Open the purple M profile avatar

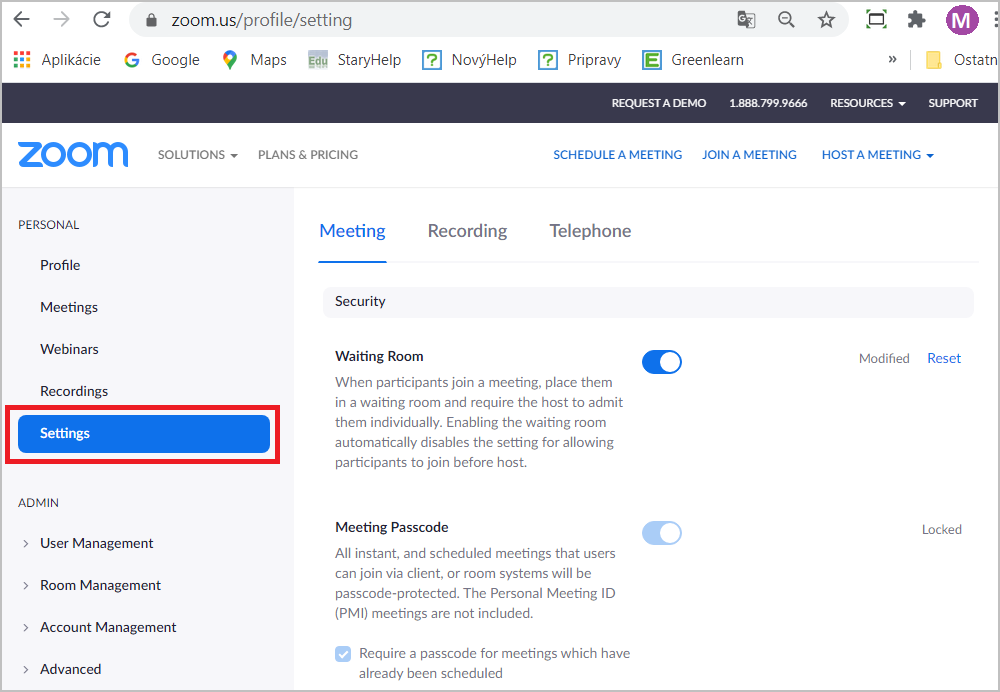click(x=962, y=20)
